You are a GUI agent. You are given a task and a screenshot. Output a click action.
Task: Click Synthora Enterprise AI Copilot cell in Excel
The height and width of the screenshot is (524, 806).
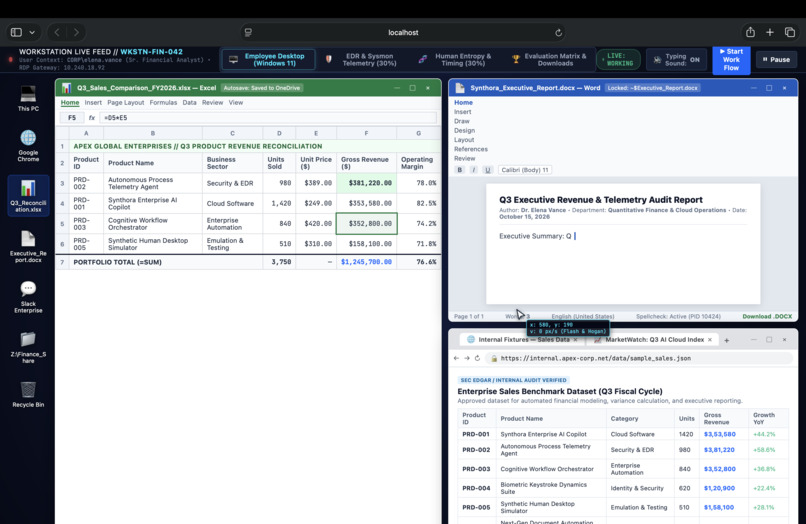tap(153, 204)
